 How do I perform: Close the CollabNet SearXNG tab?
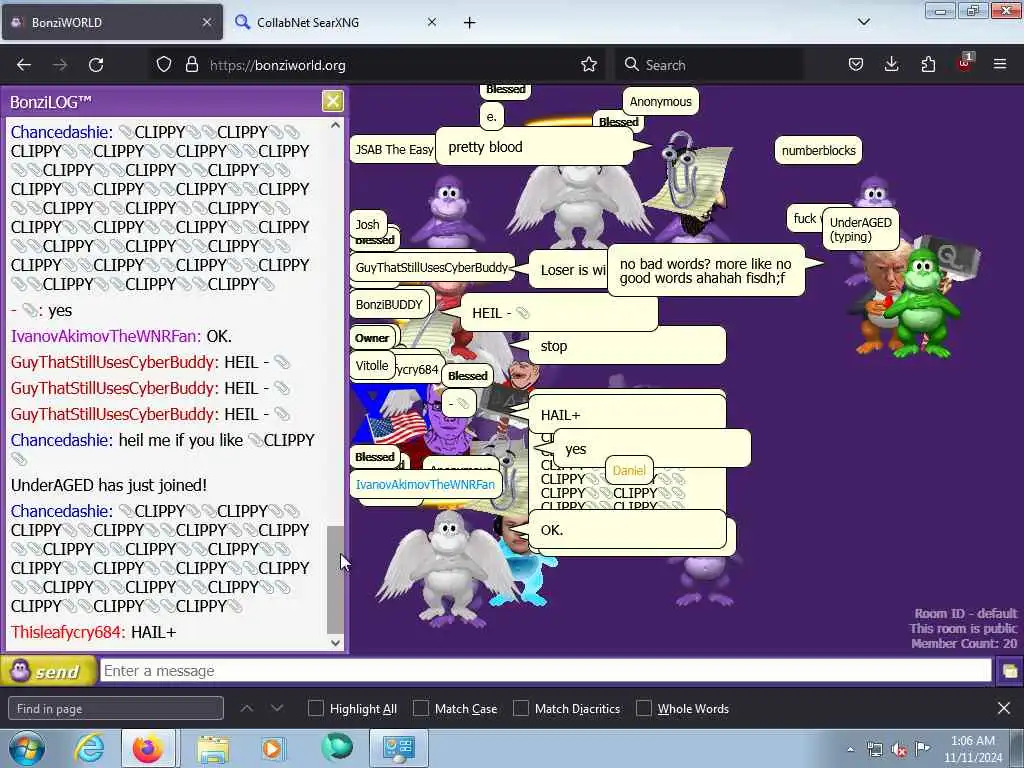[432, 22]
